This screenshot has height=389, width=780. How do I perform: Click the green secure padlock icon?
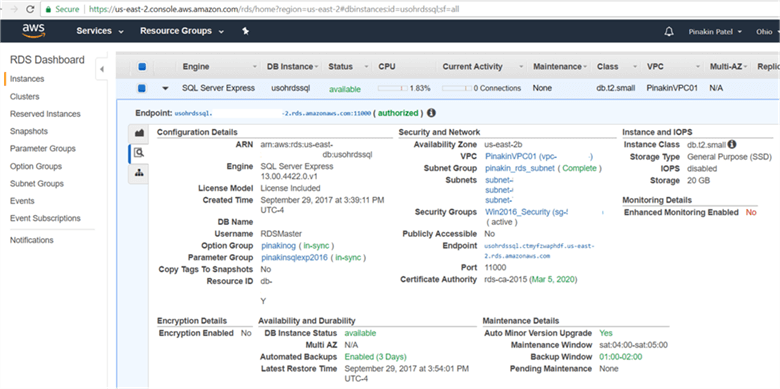[48, 9]
